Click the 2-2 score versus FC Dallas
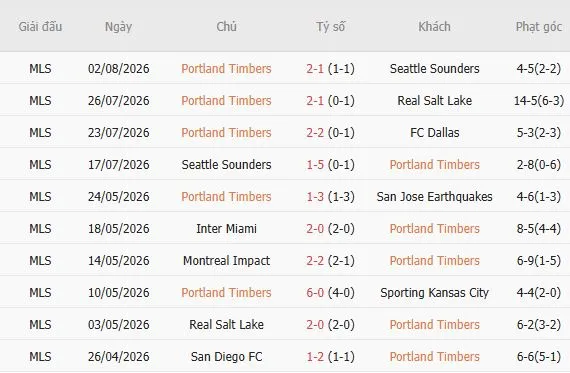 pos(315,132)
